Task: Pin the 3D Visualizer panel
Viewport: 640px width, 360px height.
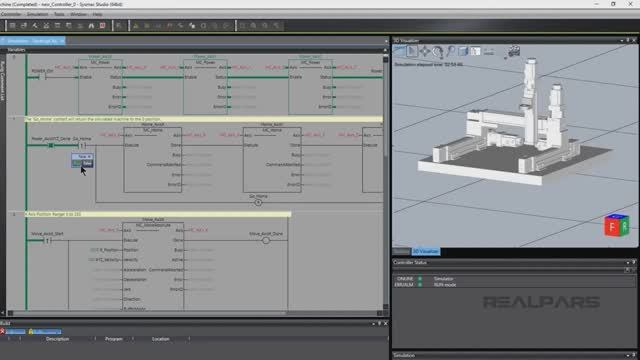Action: coord(628,40)
